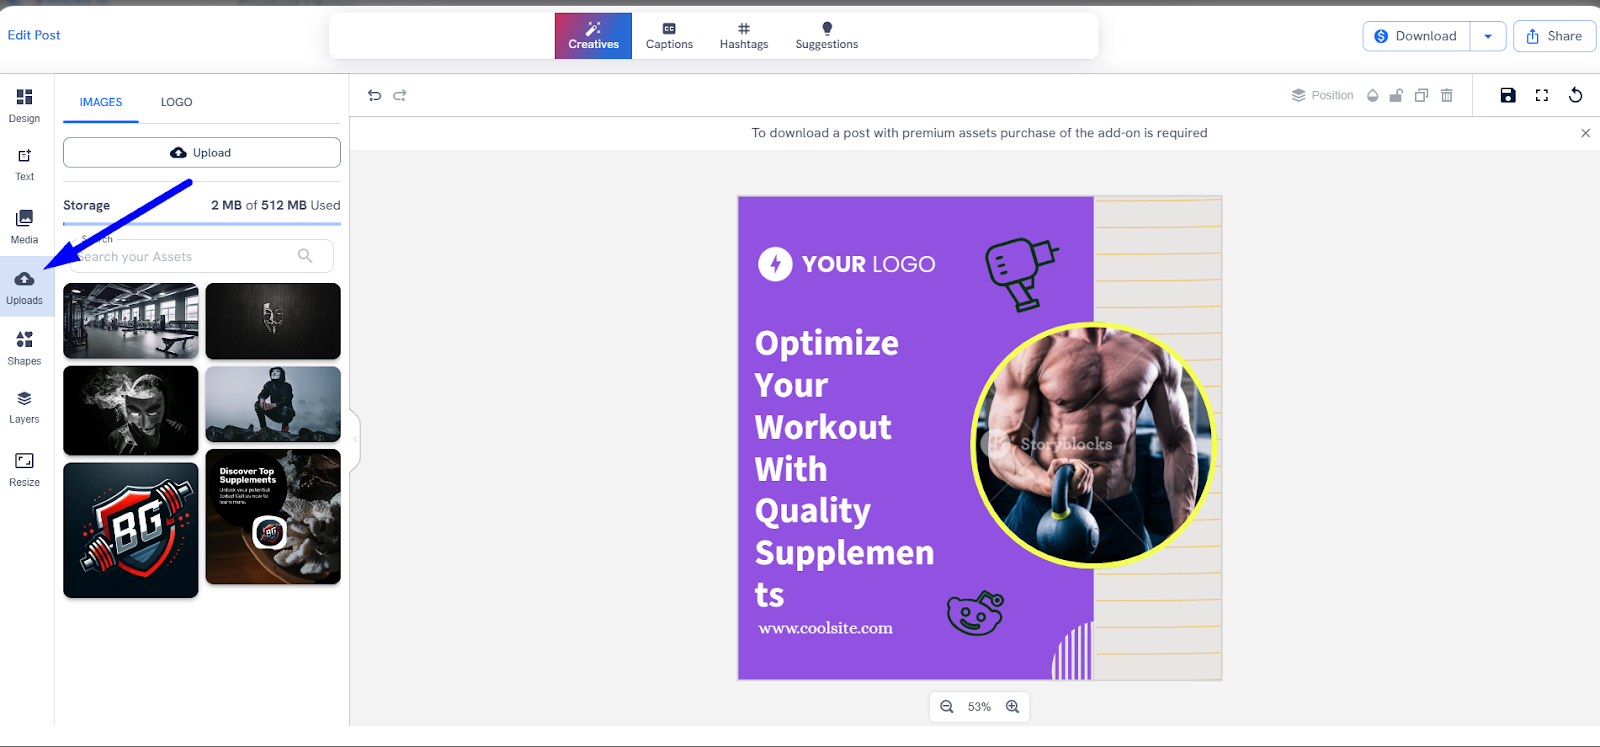Undo the last edit

(x=374, y=95)
